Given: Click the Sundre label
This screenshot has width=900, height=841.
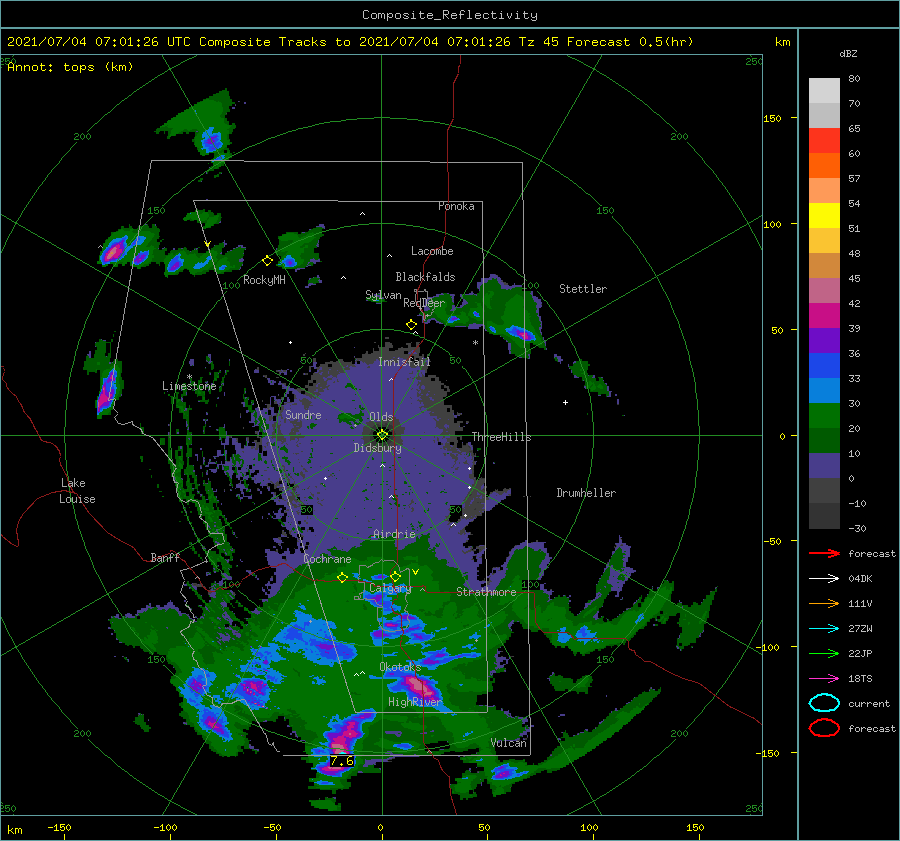Looking at the screenshot, I should point(303,415).
